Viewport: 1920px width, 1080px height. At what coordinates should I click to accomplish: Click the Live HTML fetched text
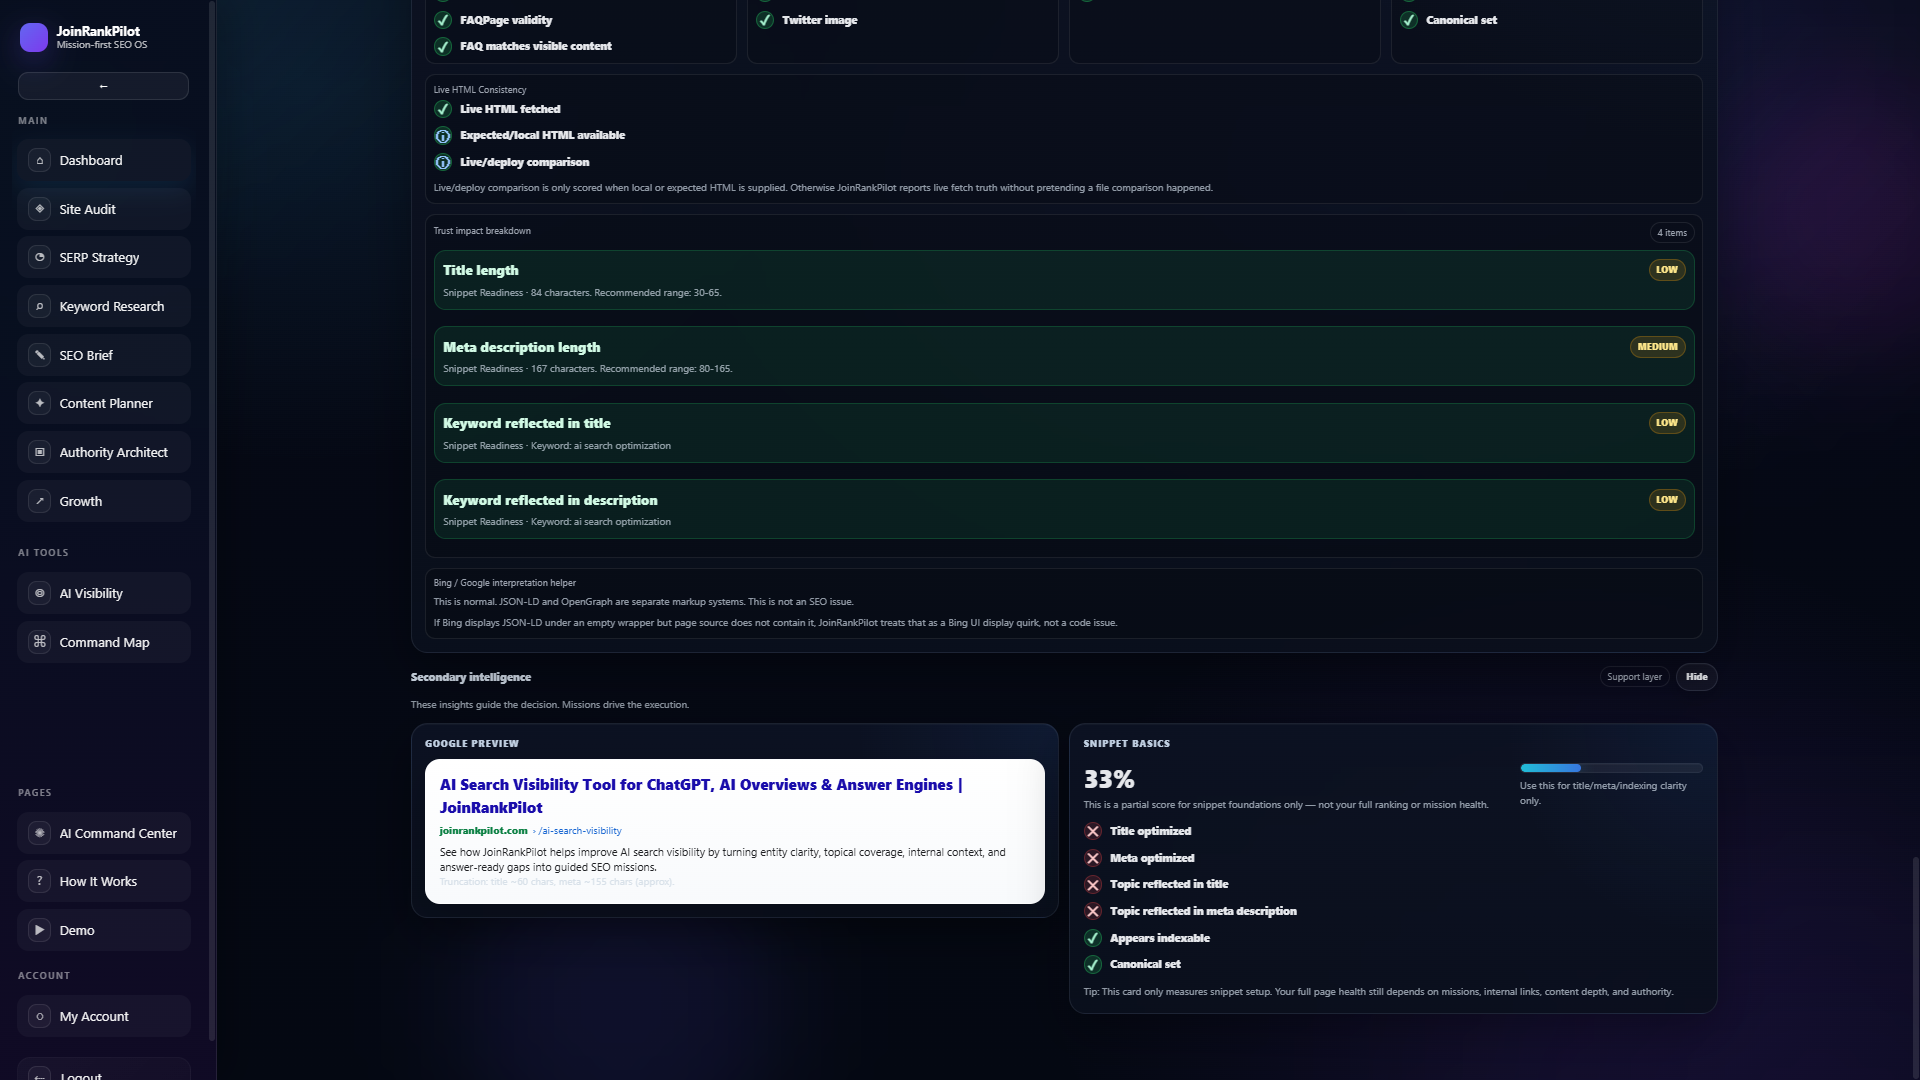pos(510,109)
